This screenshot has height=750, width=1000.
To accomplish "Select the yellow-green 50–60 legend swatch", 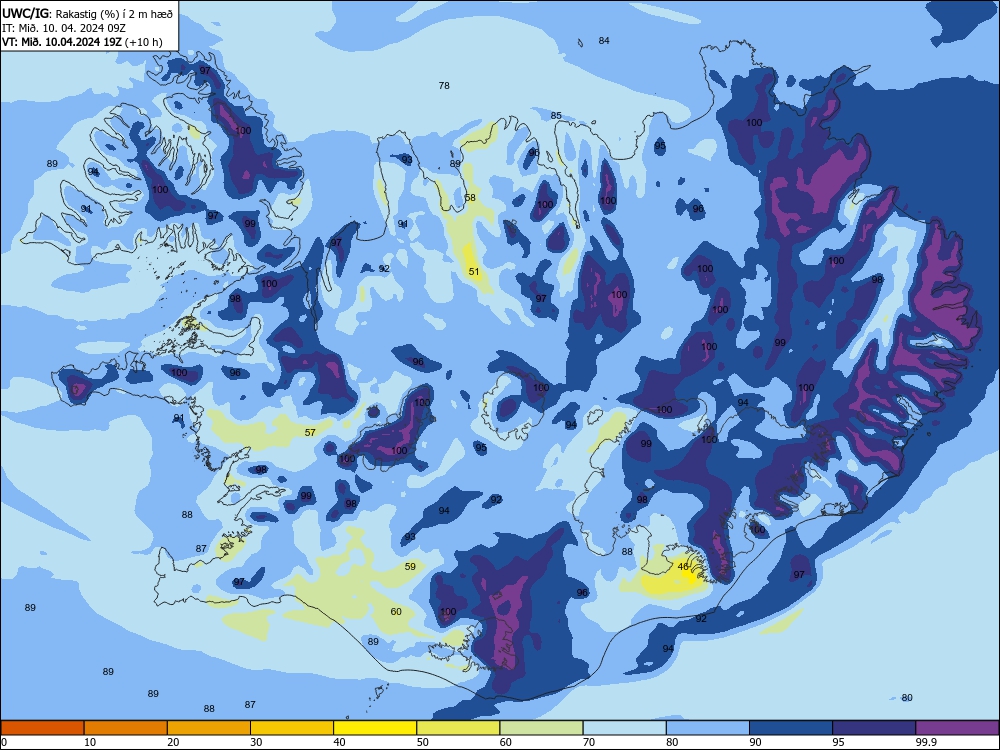I will point(458,728).
